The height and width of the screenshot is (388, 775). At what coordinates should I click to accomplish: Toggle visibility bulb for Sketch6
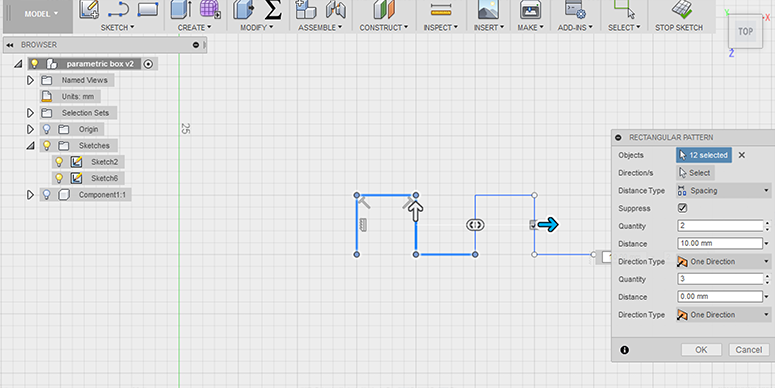tap(59, 178)
